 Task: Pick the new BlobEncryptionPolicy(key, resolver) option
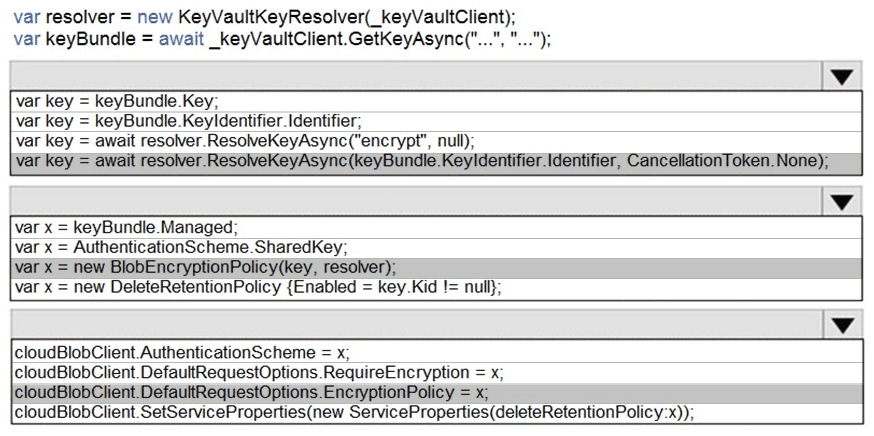[206, 267]
